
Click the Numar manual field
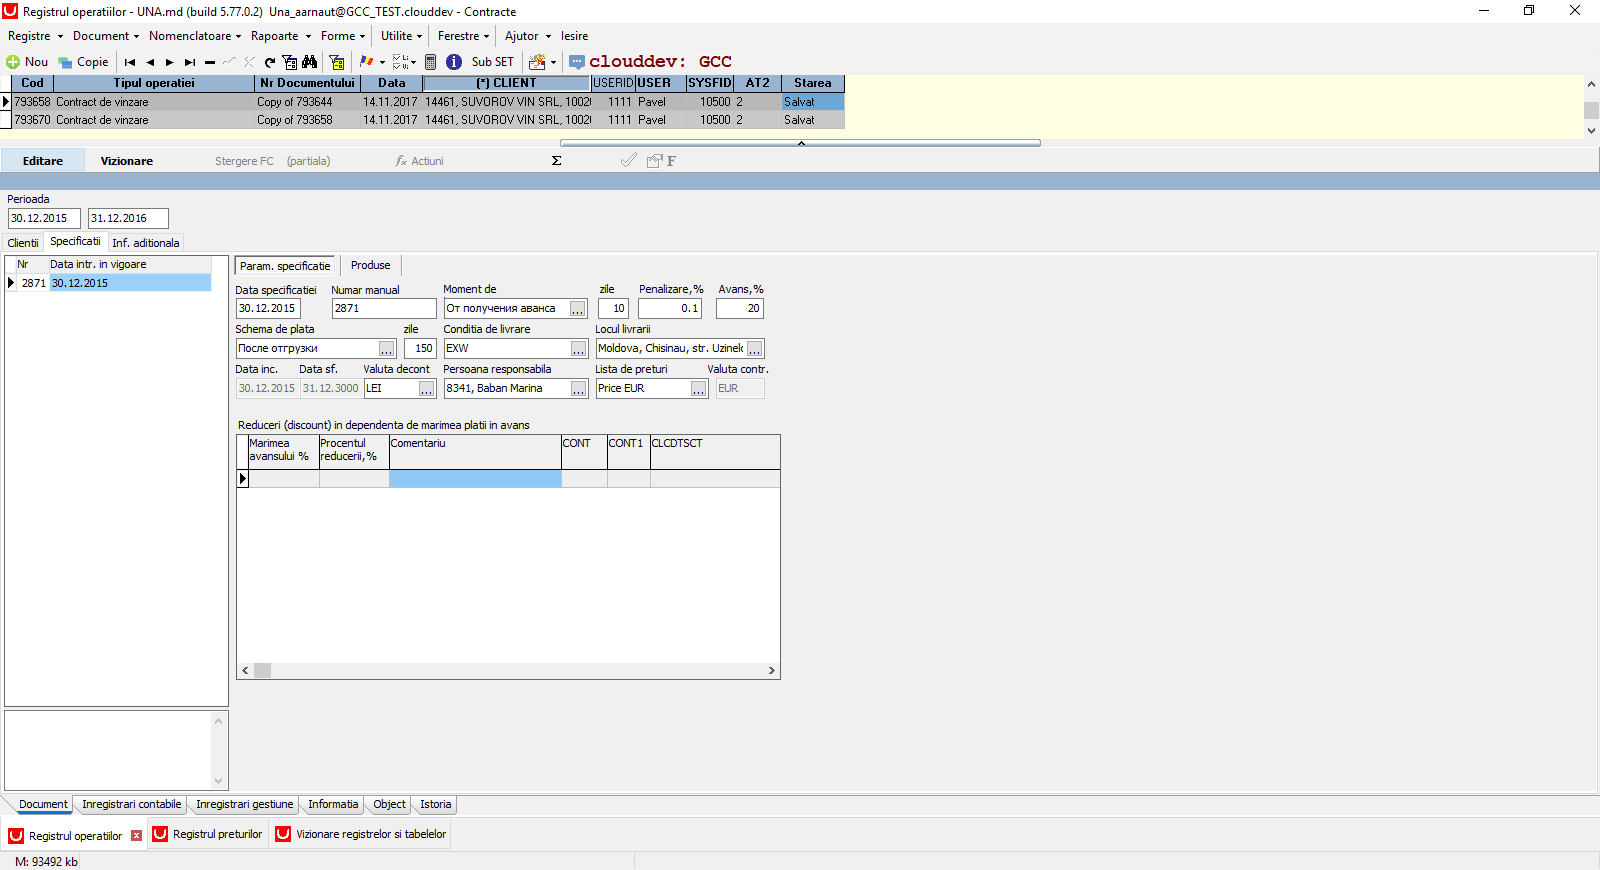(384, 309)
